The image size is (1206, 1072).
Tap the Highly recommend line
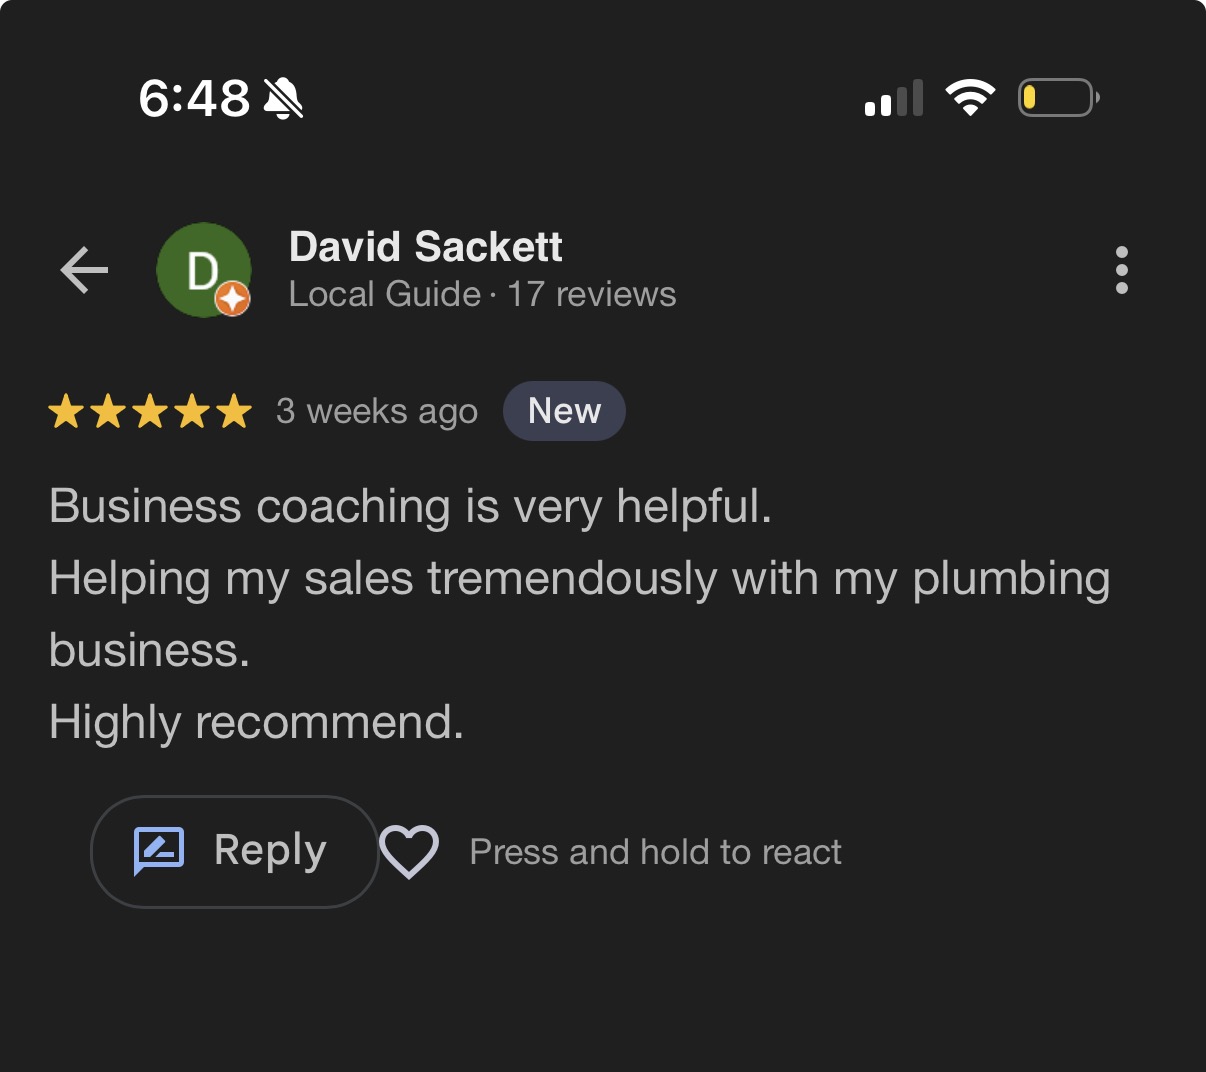coord(256,722)
